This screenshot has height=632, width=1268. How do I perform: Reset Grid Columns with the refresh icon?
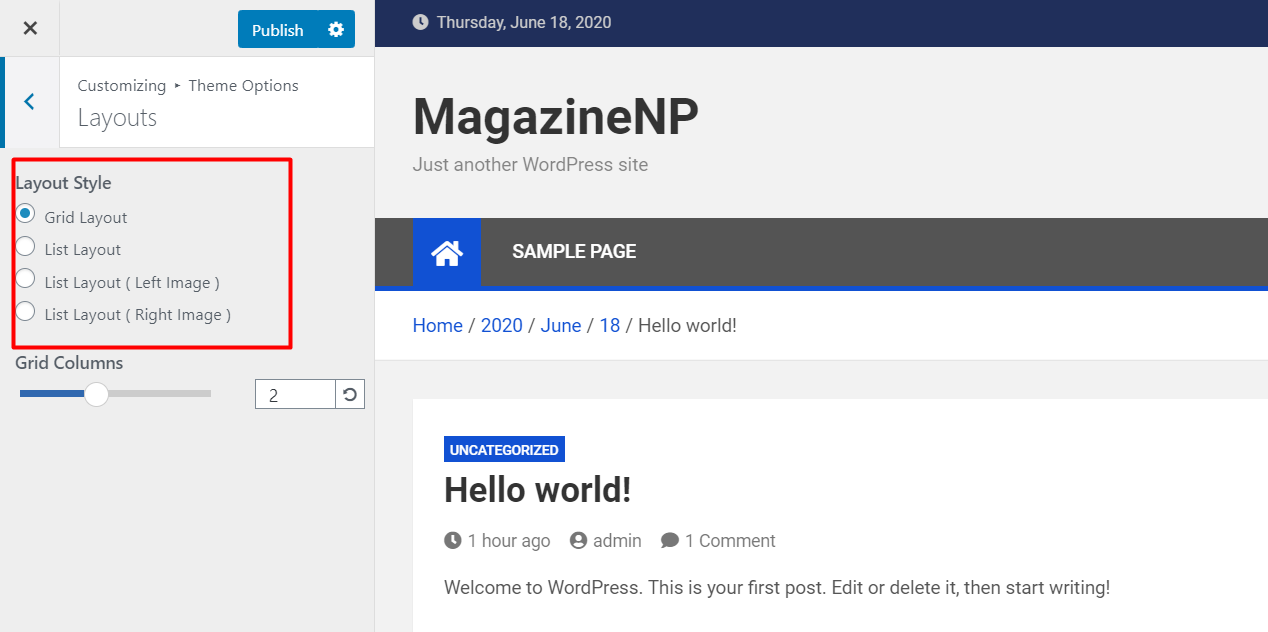tap(350, 394)
